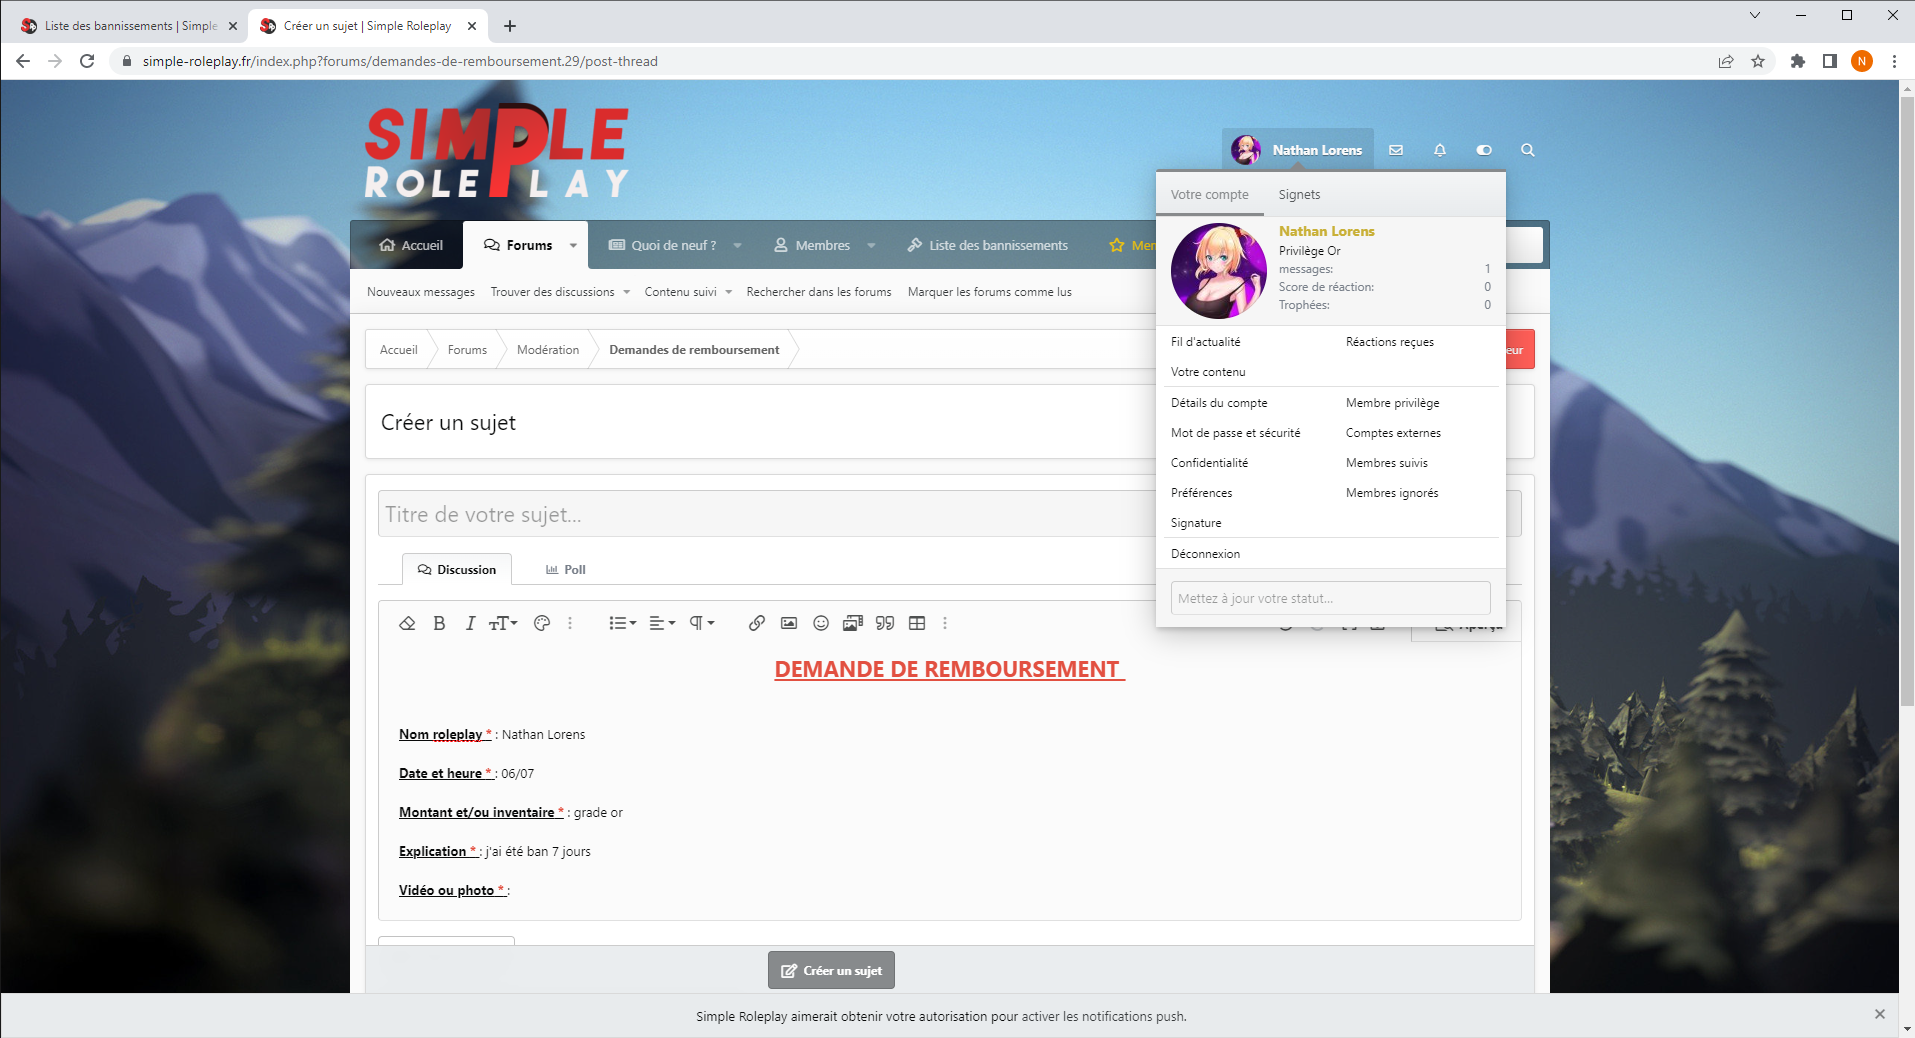Open font size dropdown

(x=503, y=623)
